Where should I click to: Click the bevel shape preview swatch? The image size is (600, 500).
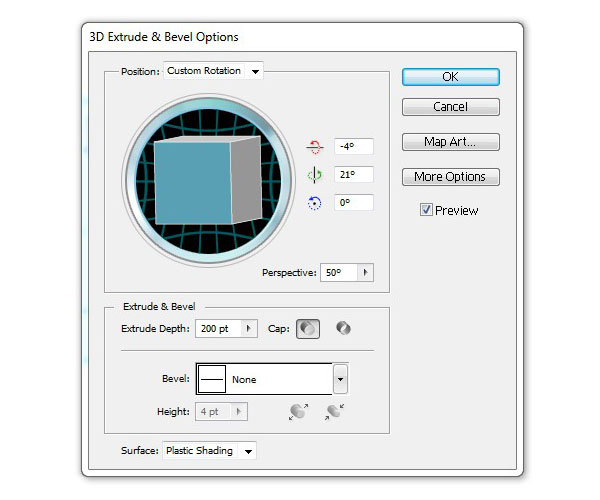212,379
